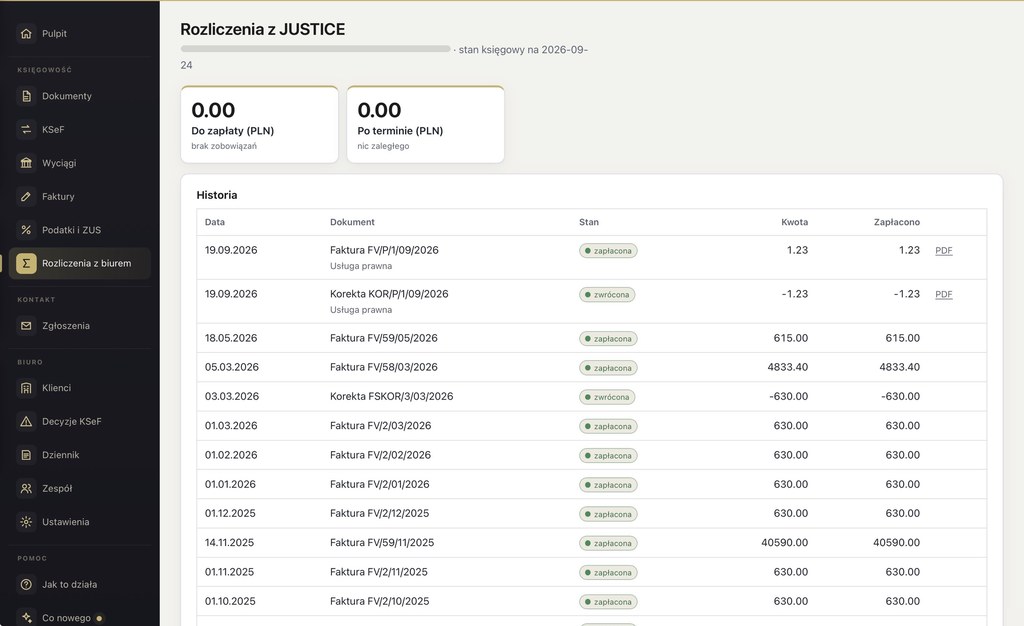Image resolution: width=1024 pixels, height=626 pixels.
Task: Download PDF for Faktura FV/P/1/09/2026
Action: (944, 251)
